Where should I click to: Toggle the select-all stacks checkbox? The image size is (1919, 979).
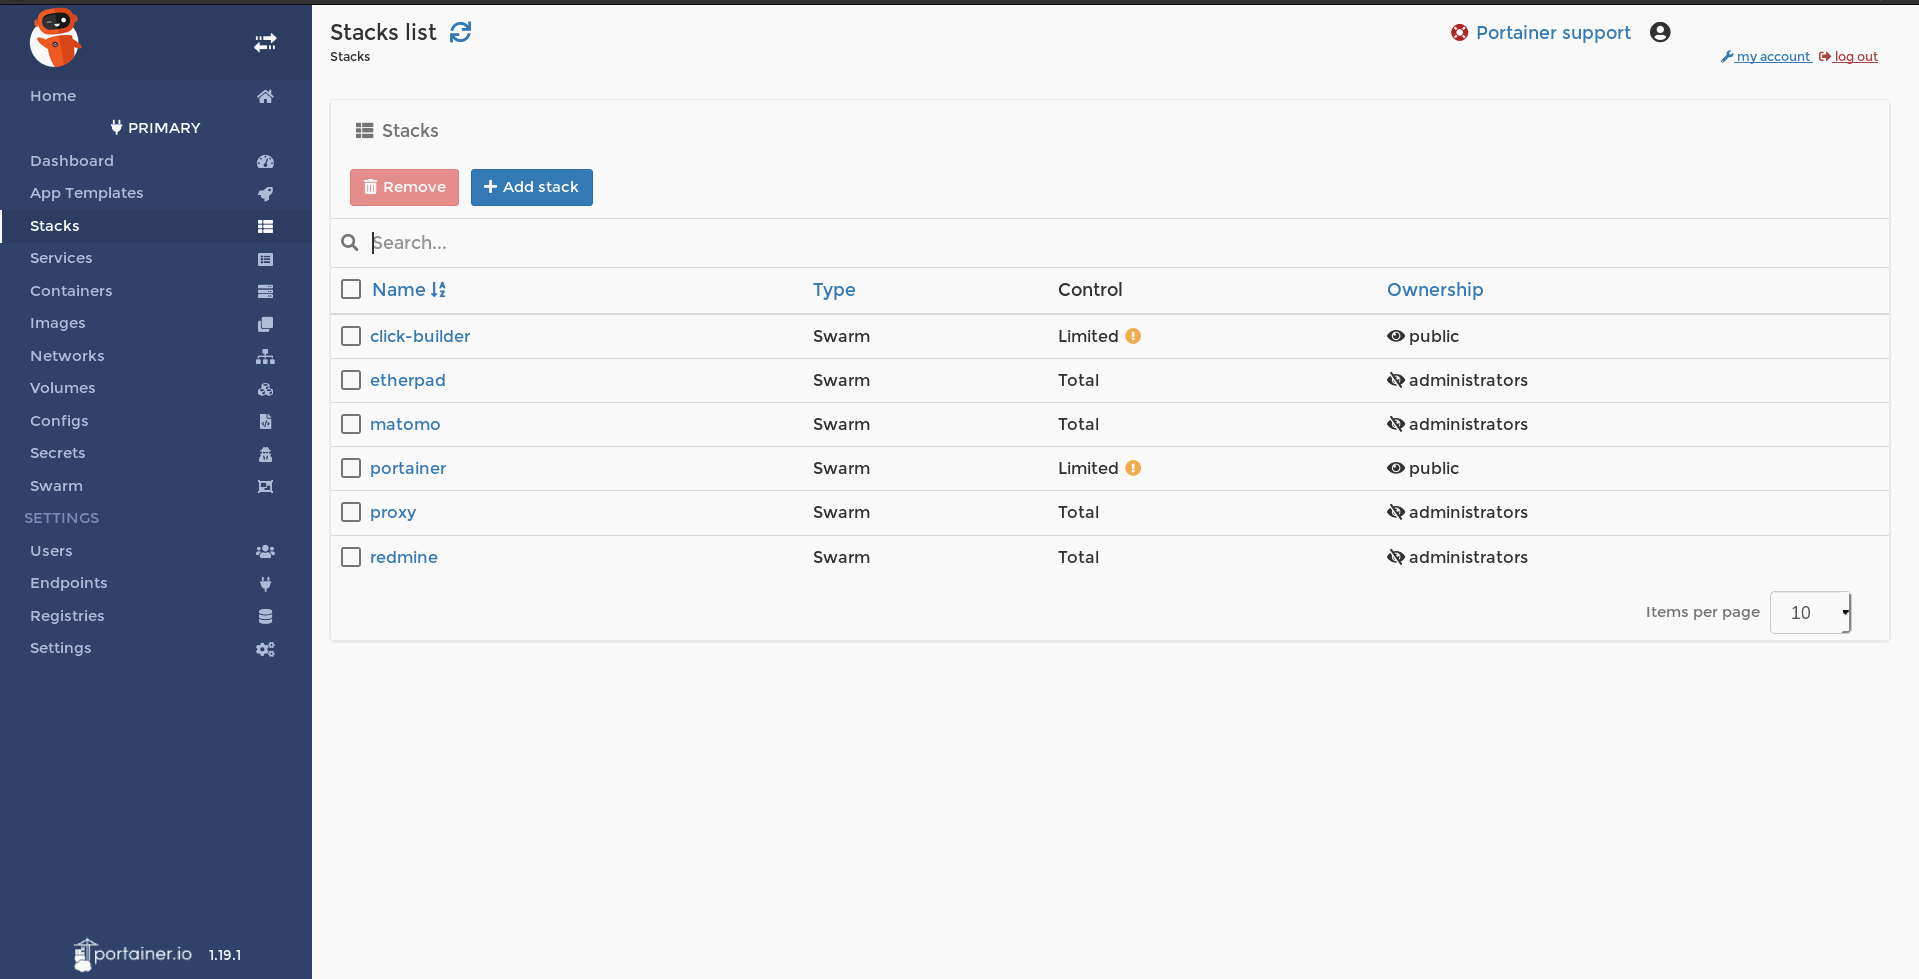click(351, 290)
